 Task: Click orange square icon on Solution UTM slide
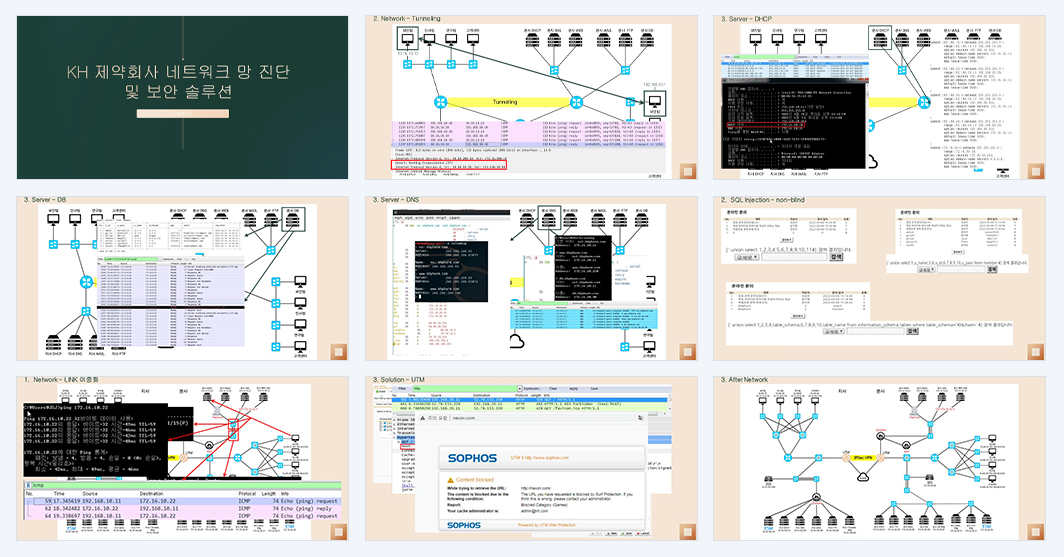point(687,532)
